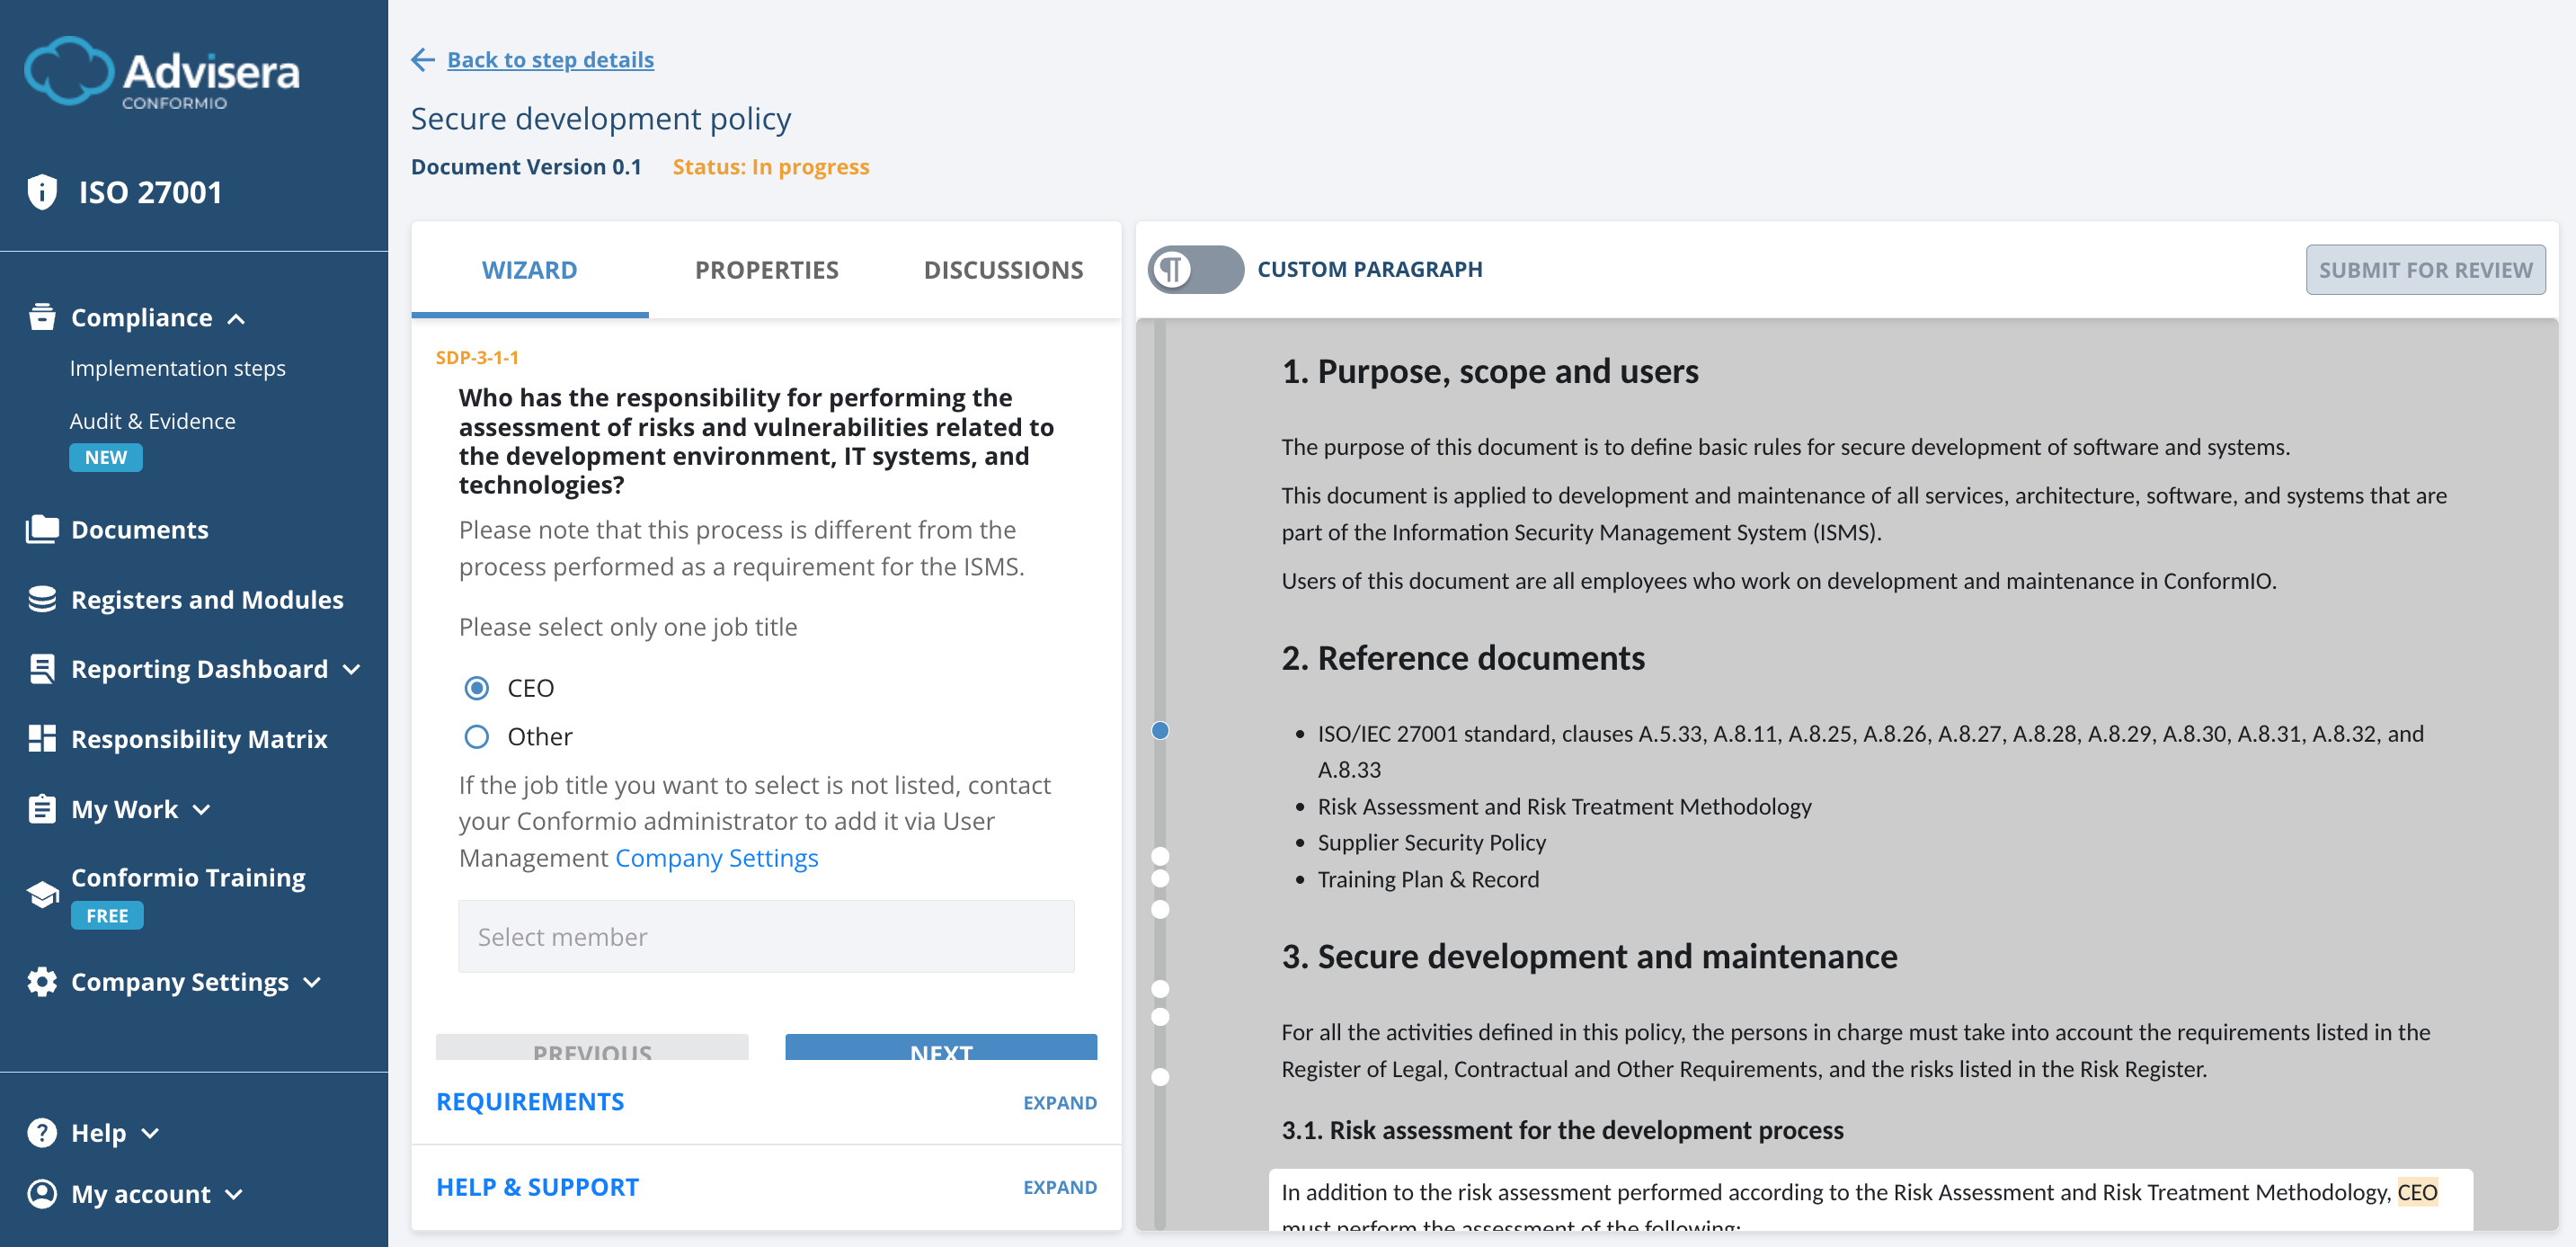This screenshot has width=2576, height=1247.
Task: Switch to the Properties tab
Action: 766,269
